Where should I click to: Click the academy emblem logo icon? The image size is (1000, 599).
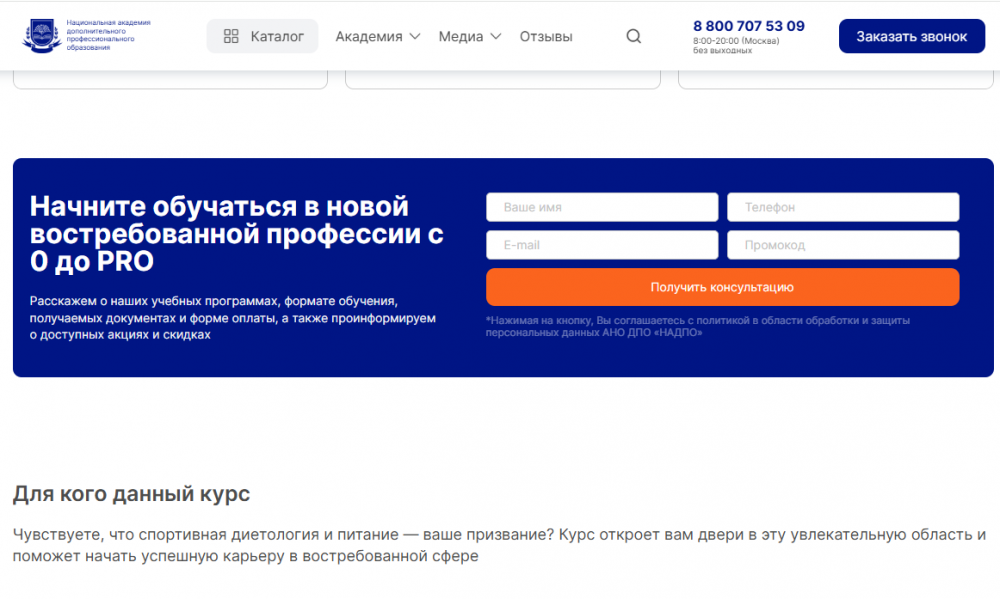click(x=41, y=36)
